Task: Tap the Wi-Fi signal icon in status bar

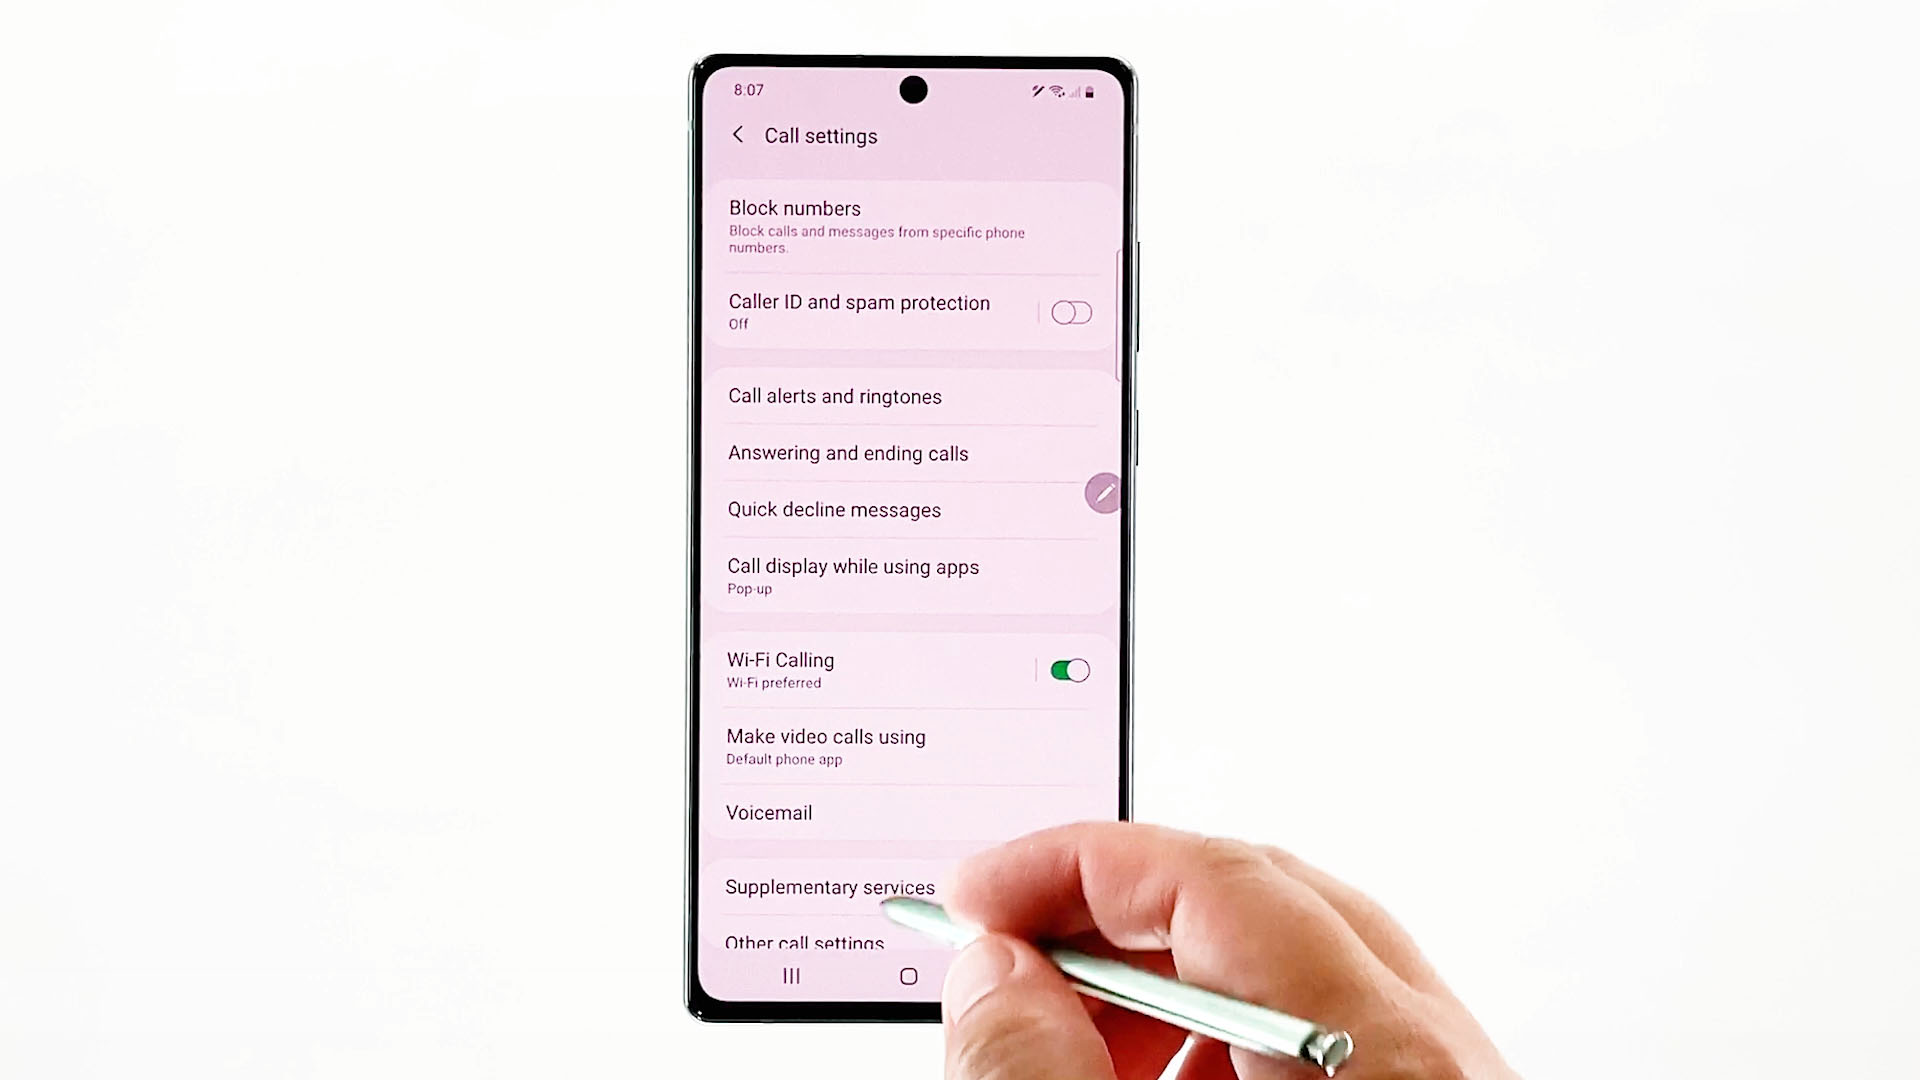Action: click(x=1056, y=90)
